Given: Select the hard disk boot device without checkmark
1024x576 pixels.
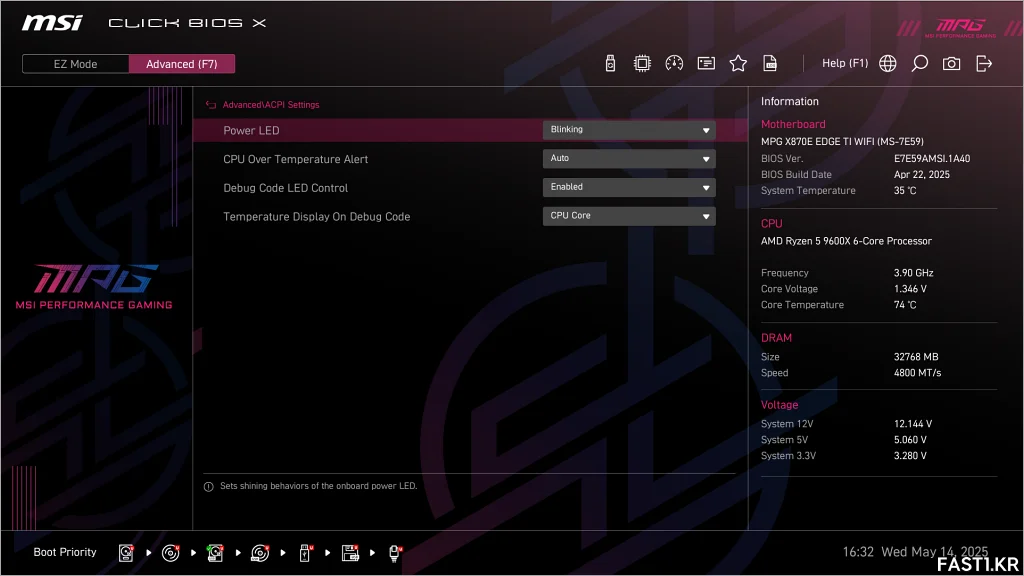Looking at the screenshot, I should tap(126, 553).
